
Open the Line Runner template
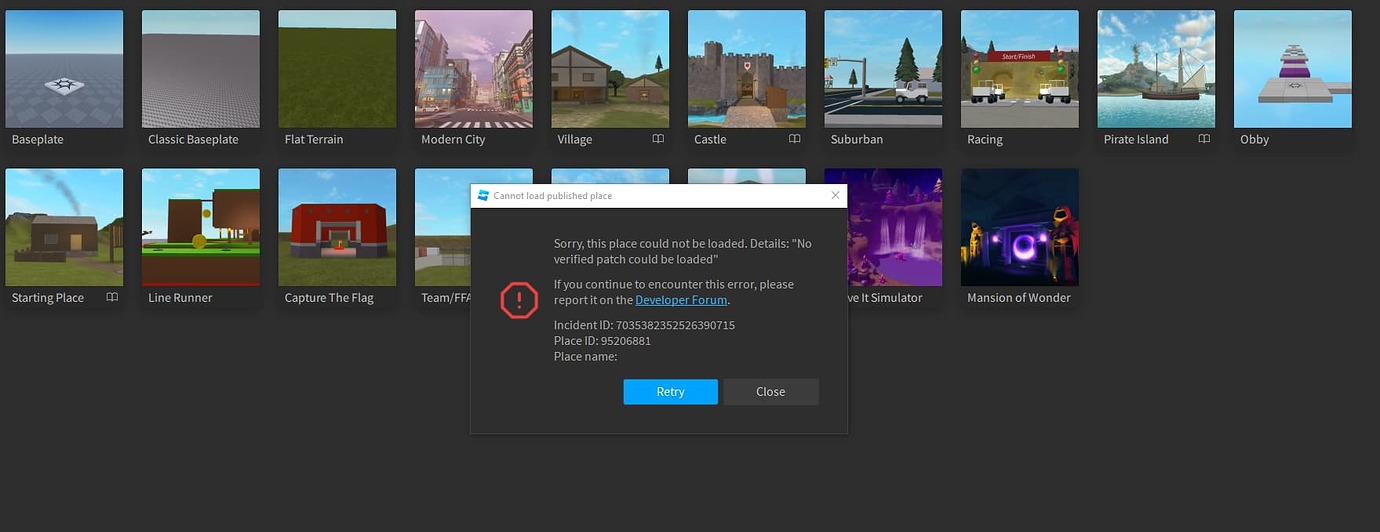tap(201, 227)
